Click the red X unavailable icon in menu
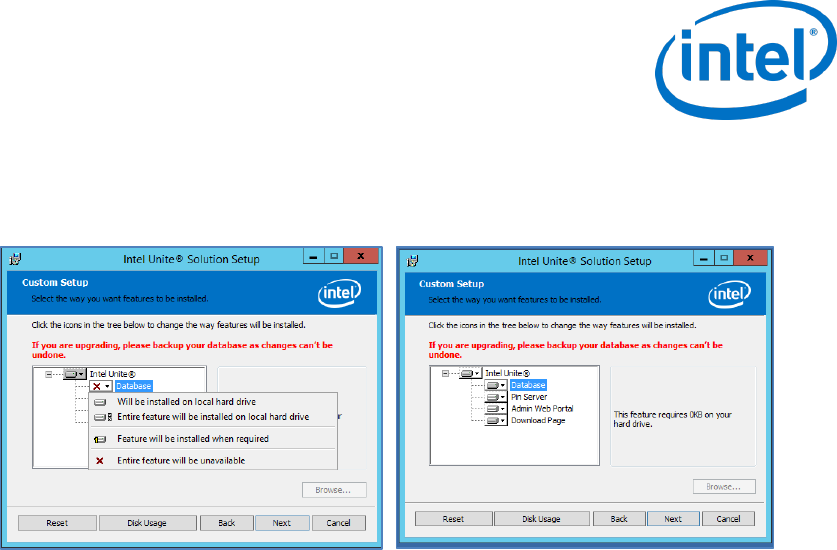 pyautogui.click(x=100, y=460)
